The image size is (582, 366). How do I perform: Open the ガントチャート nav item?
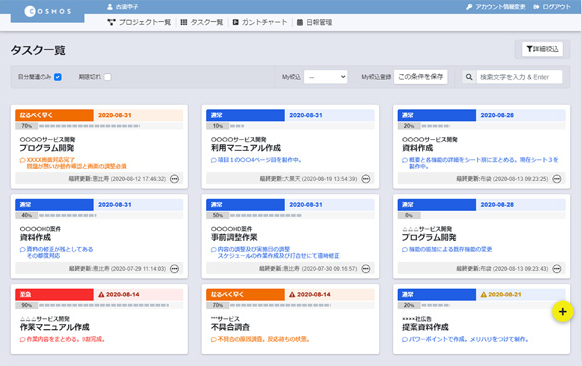(x=260, y=22)
